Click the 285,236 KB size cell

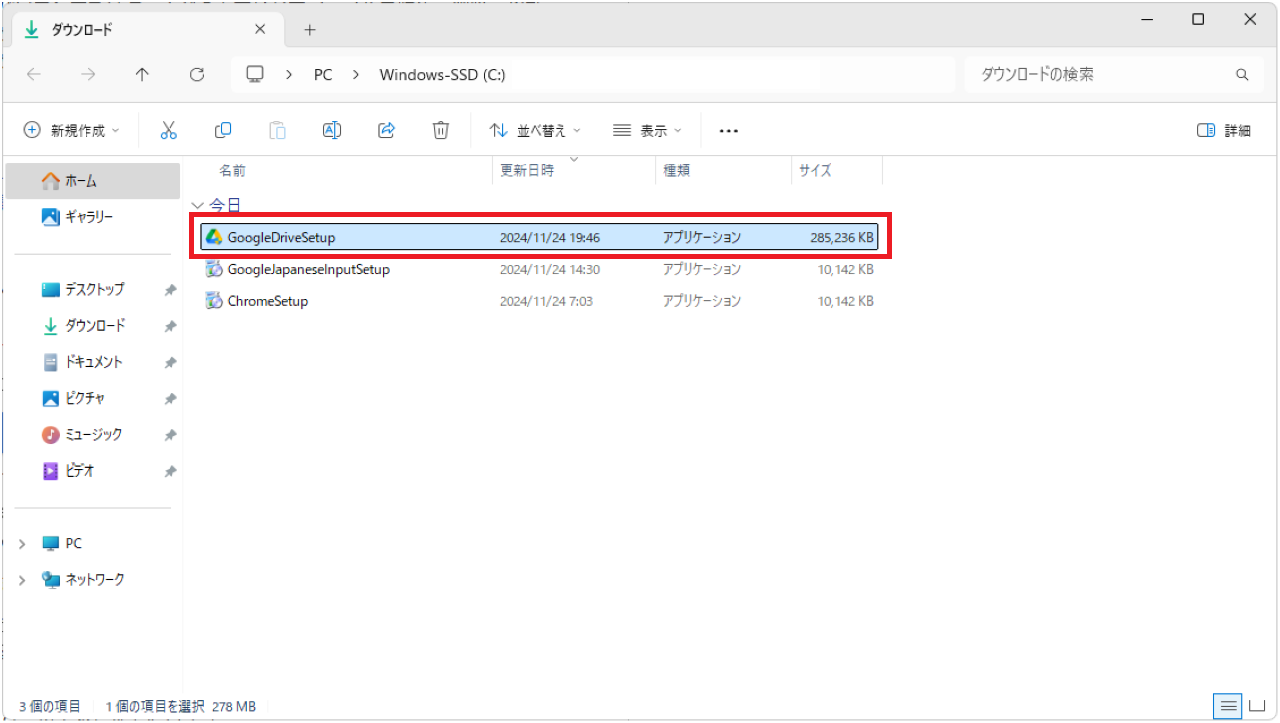[x=842, y=238]
